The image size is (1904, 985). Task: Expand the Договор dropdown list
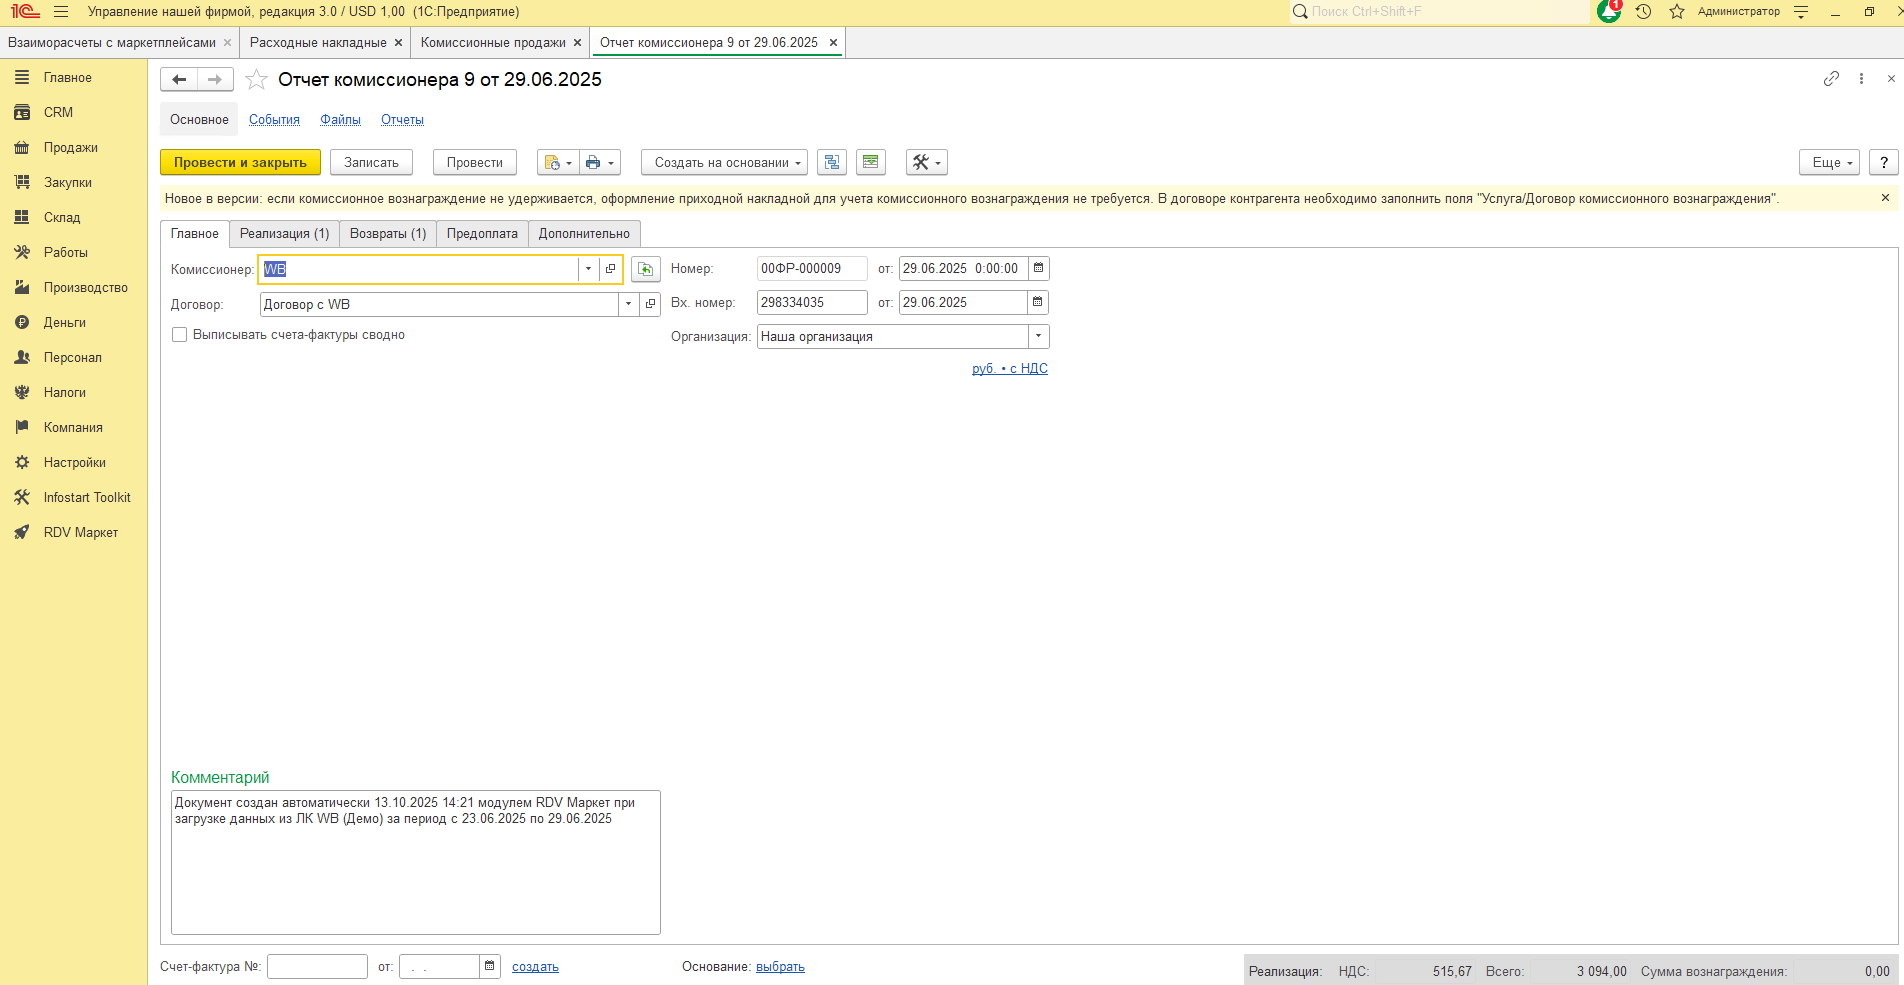pos(629,304)
